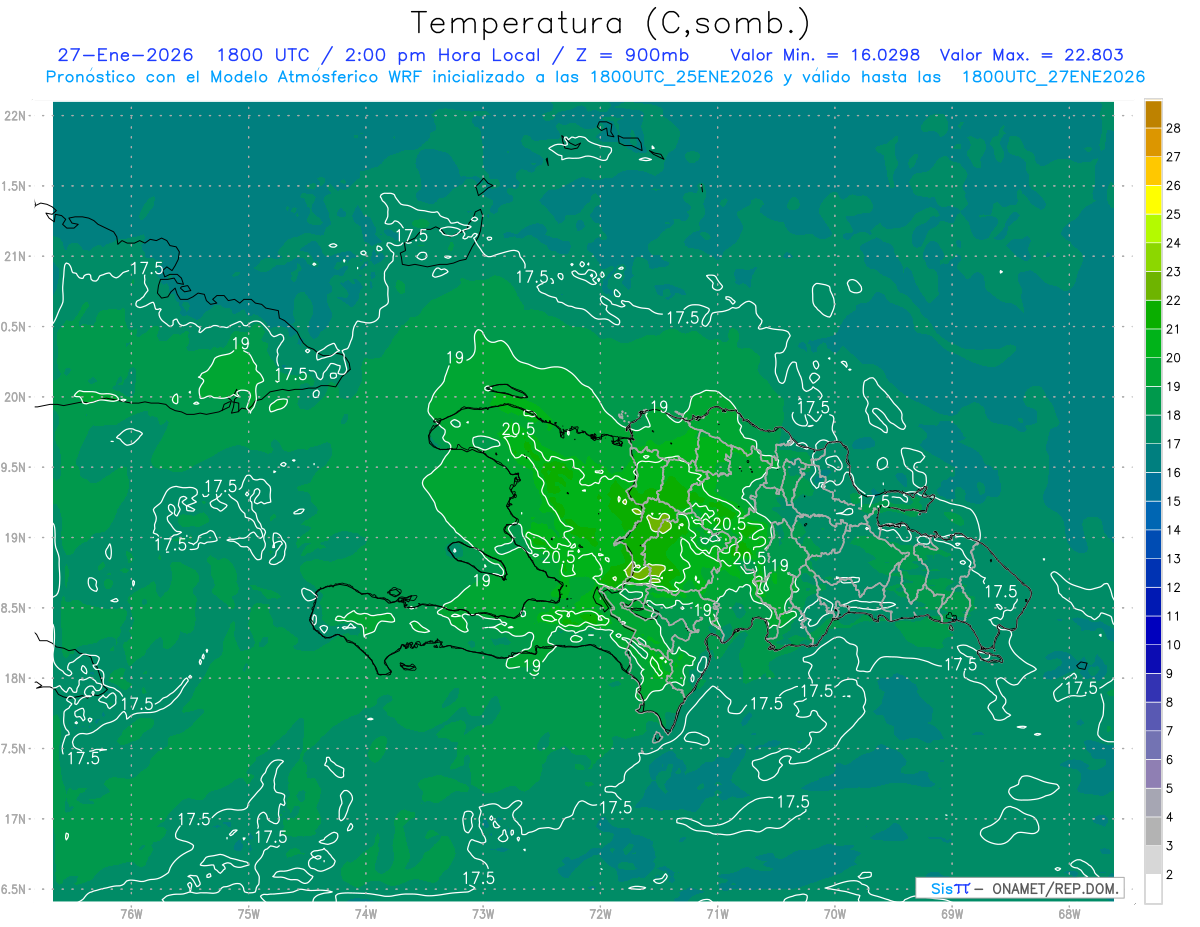The height and width of the screenshot is (927, 1200).
Task: Click '1800UTC_25ENE2026' initialization time in subtitle
Action: 681,77
